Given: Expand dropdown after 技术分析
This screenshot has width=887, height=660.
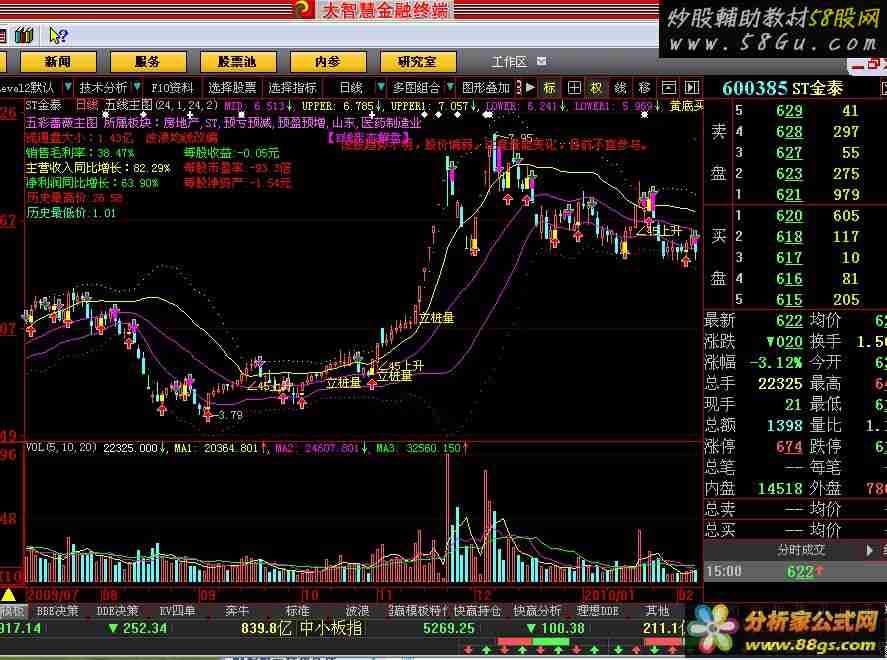Looking at the screenshot, I should pyautogui.click(x=137, y=87).
